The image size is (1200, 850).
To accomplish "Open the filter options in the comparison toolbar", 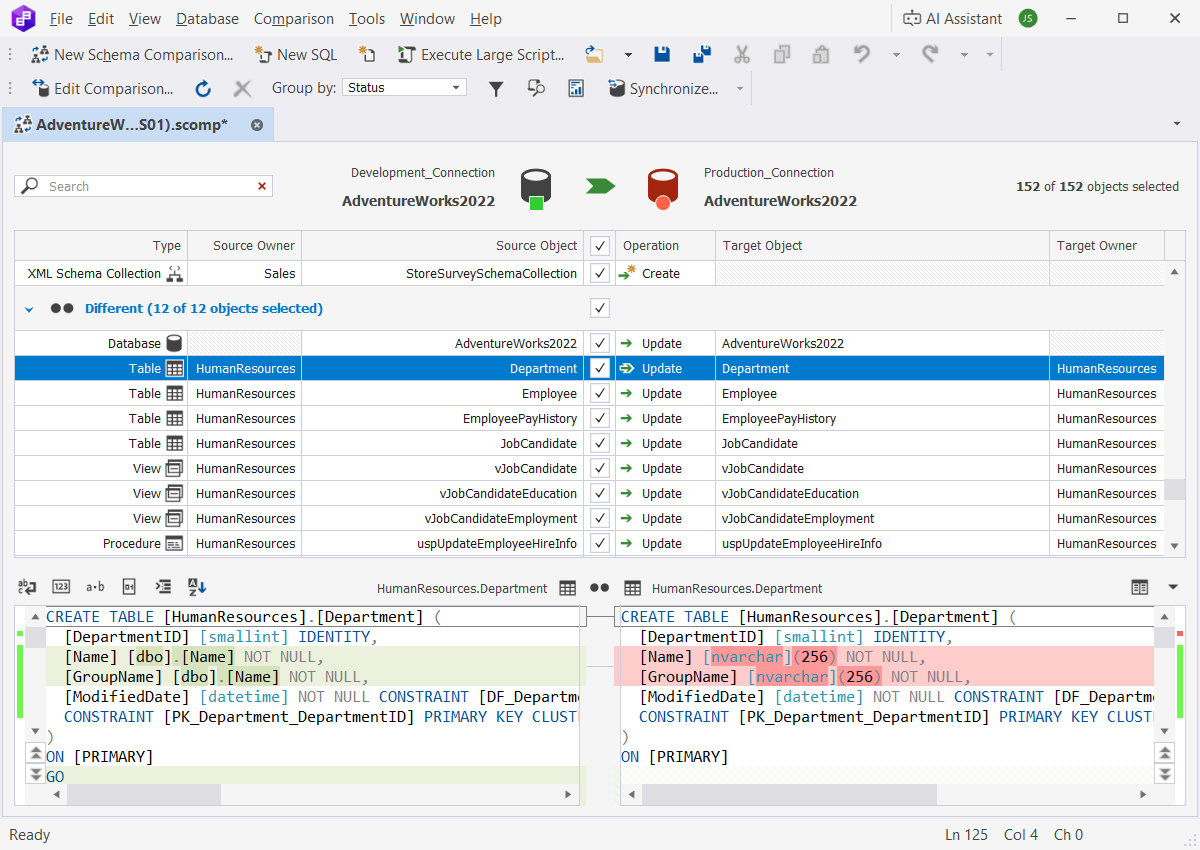I will (496, 88).
